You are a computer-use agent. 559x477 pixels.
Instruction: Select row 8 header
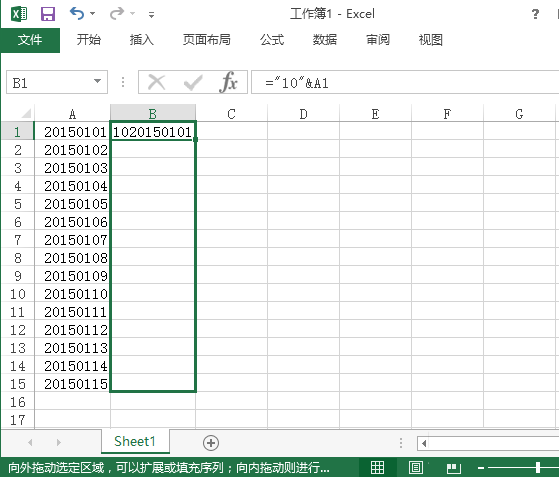(x=17, y=258)
